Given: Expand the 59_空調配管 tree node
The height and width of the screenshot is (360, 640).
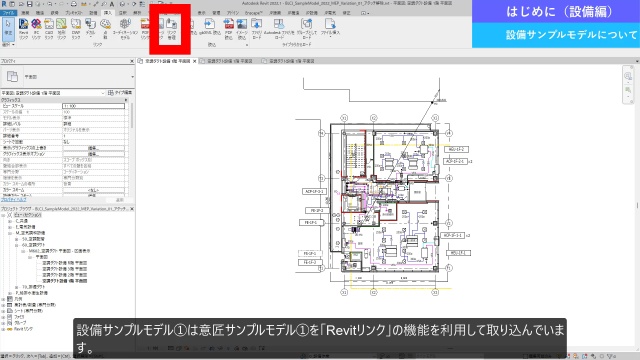Looking at the screenshot, I should (17, 239).
